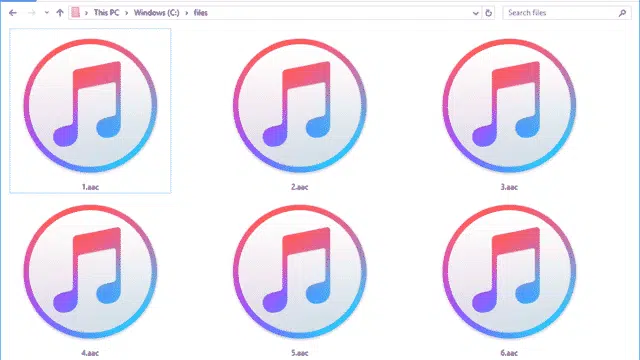Navigate to Windows (C:) breadcrumb
This screenshot has width=640, height=360.
(157, 13)
